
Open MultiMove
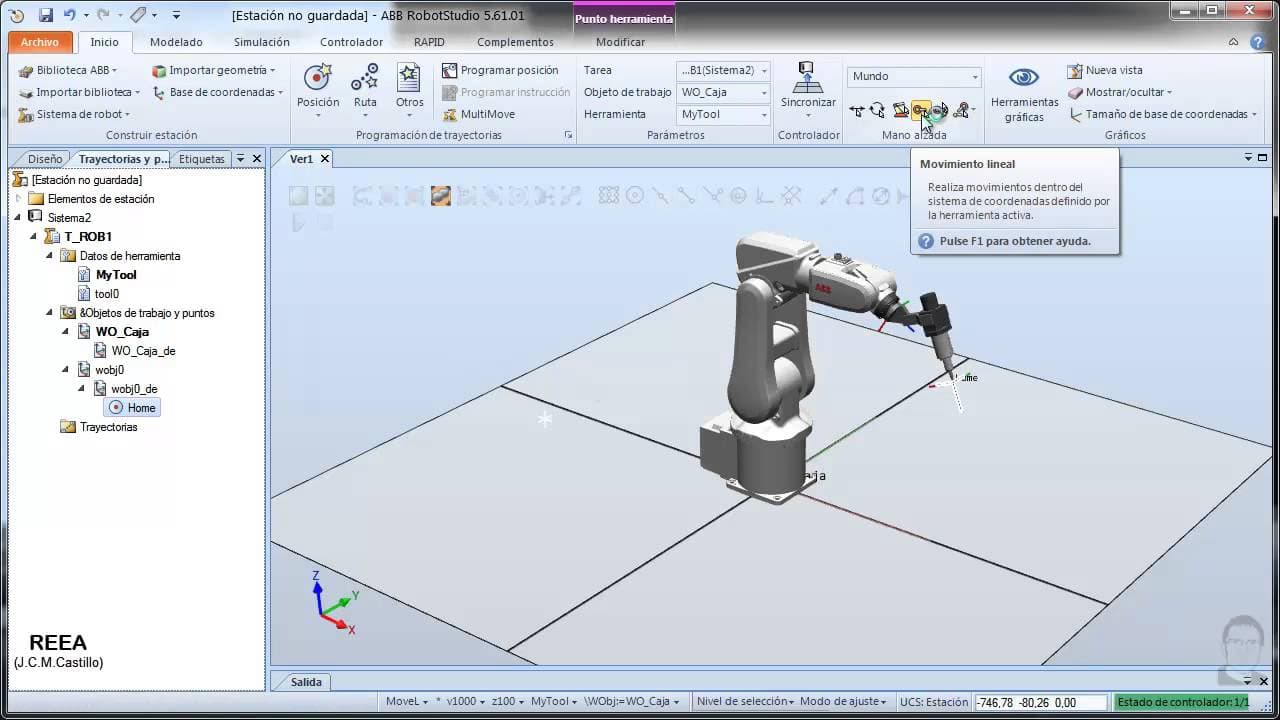click(479, 114)
